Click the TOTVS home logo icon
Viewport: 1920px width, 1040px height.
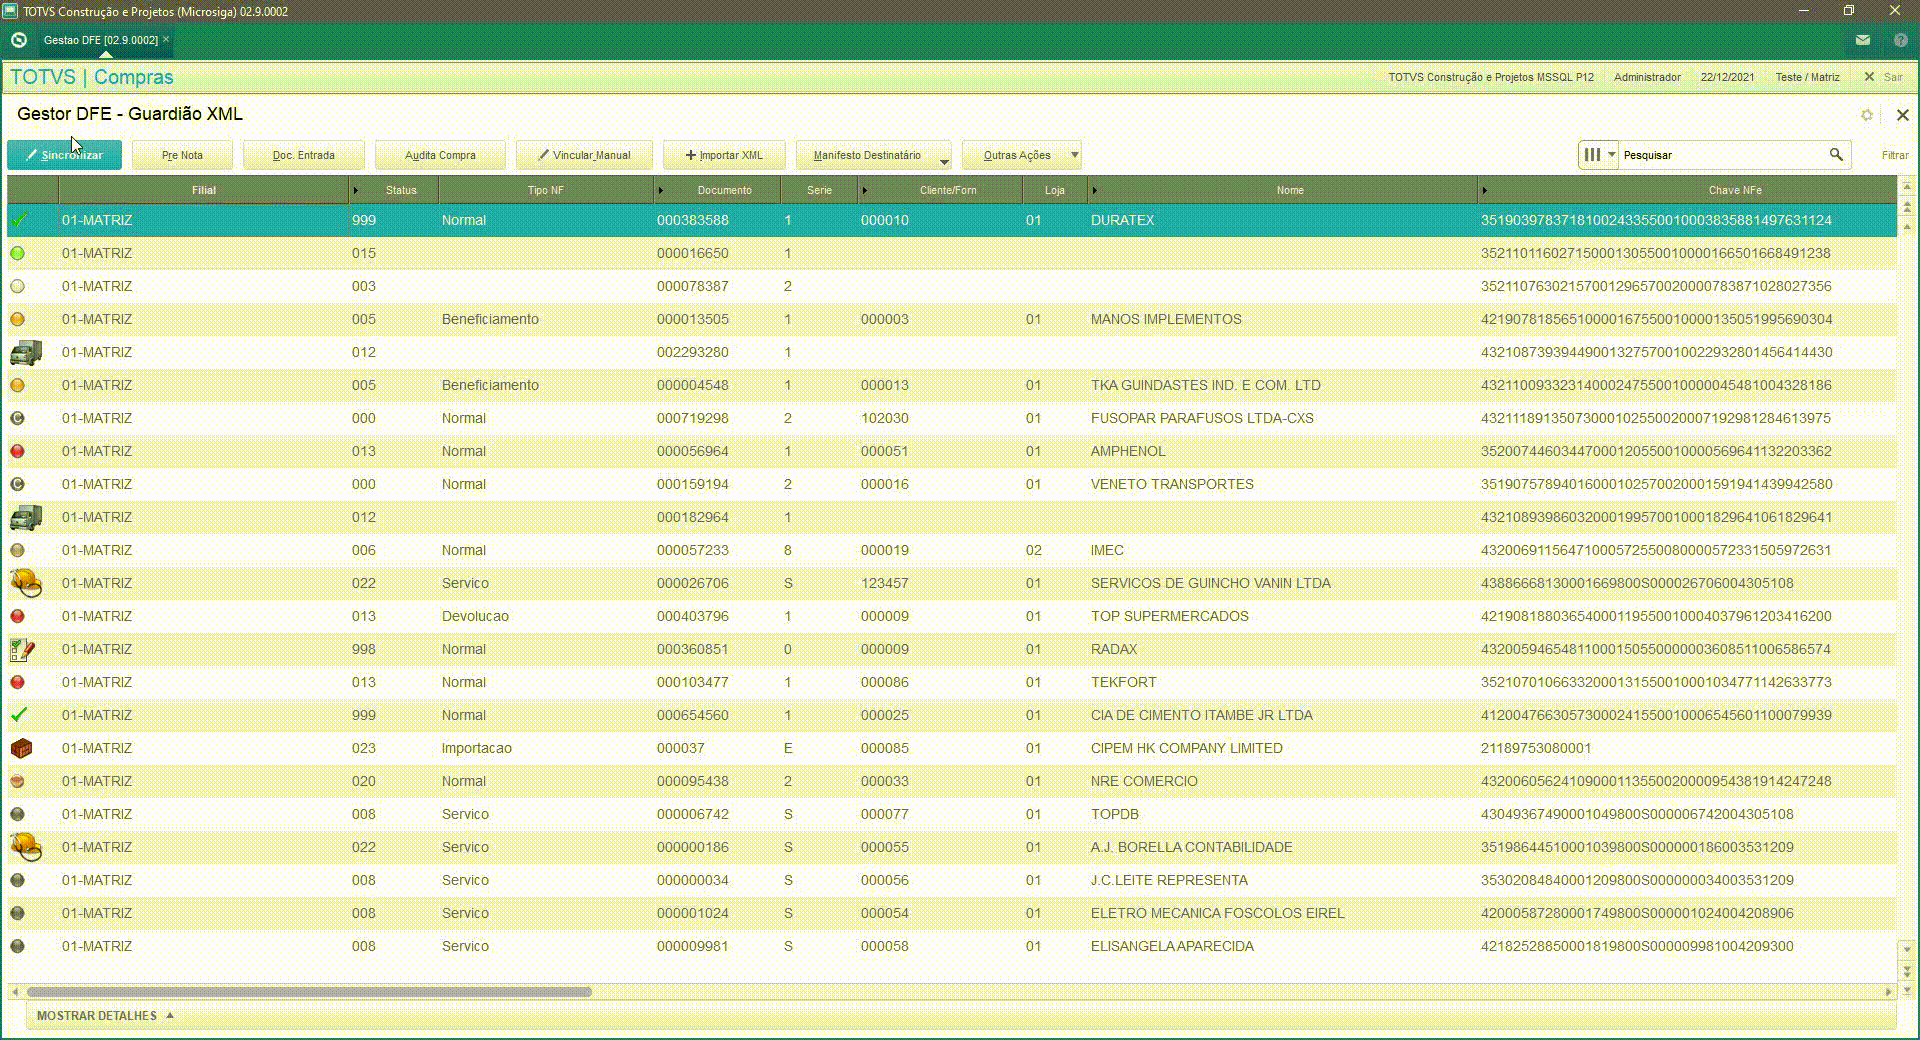click(x=18, y=40)
